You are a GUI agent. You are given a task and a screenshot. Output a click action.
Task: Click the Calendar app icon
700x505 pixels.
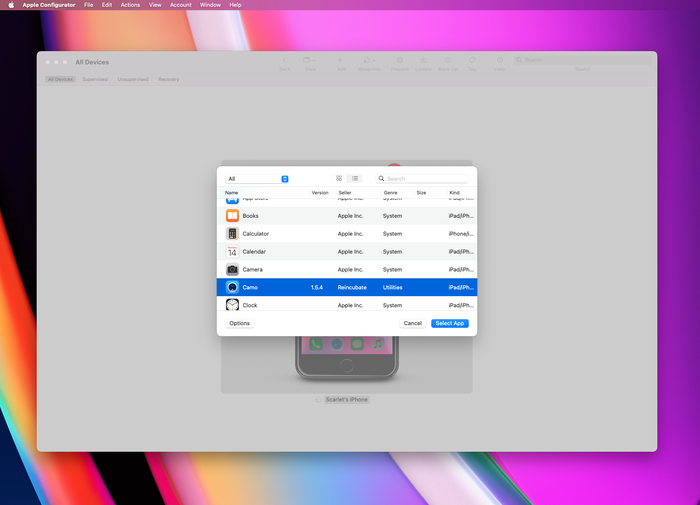[232, 252]
